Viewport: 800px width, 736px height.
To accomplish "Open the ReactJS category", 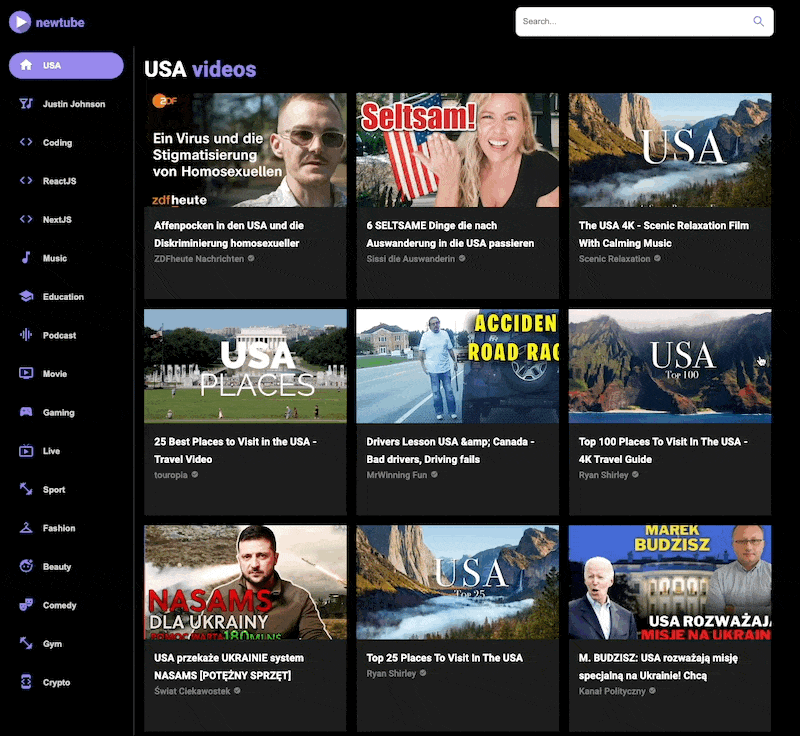I will click(66, 181).
